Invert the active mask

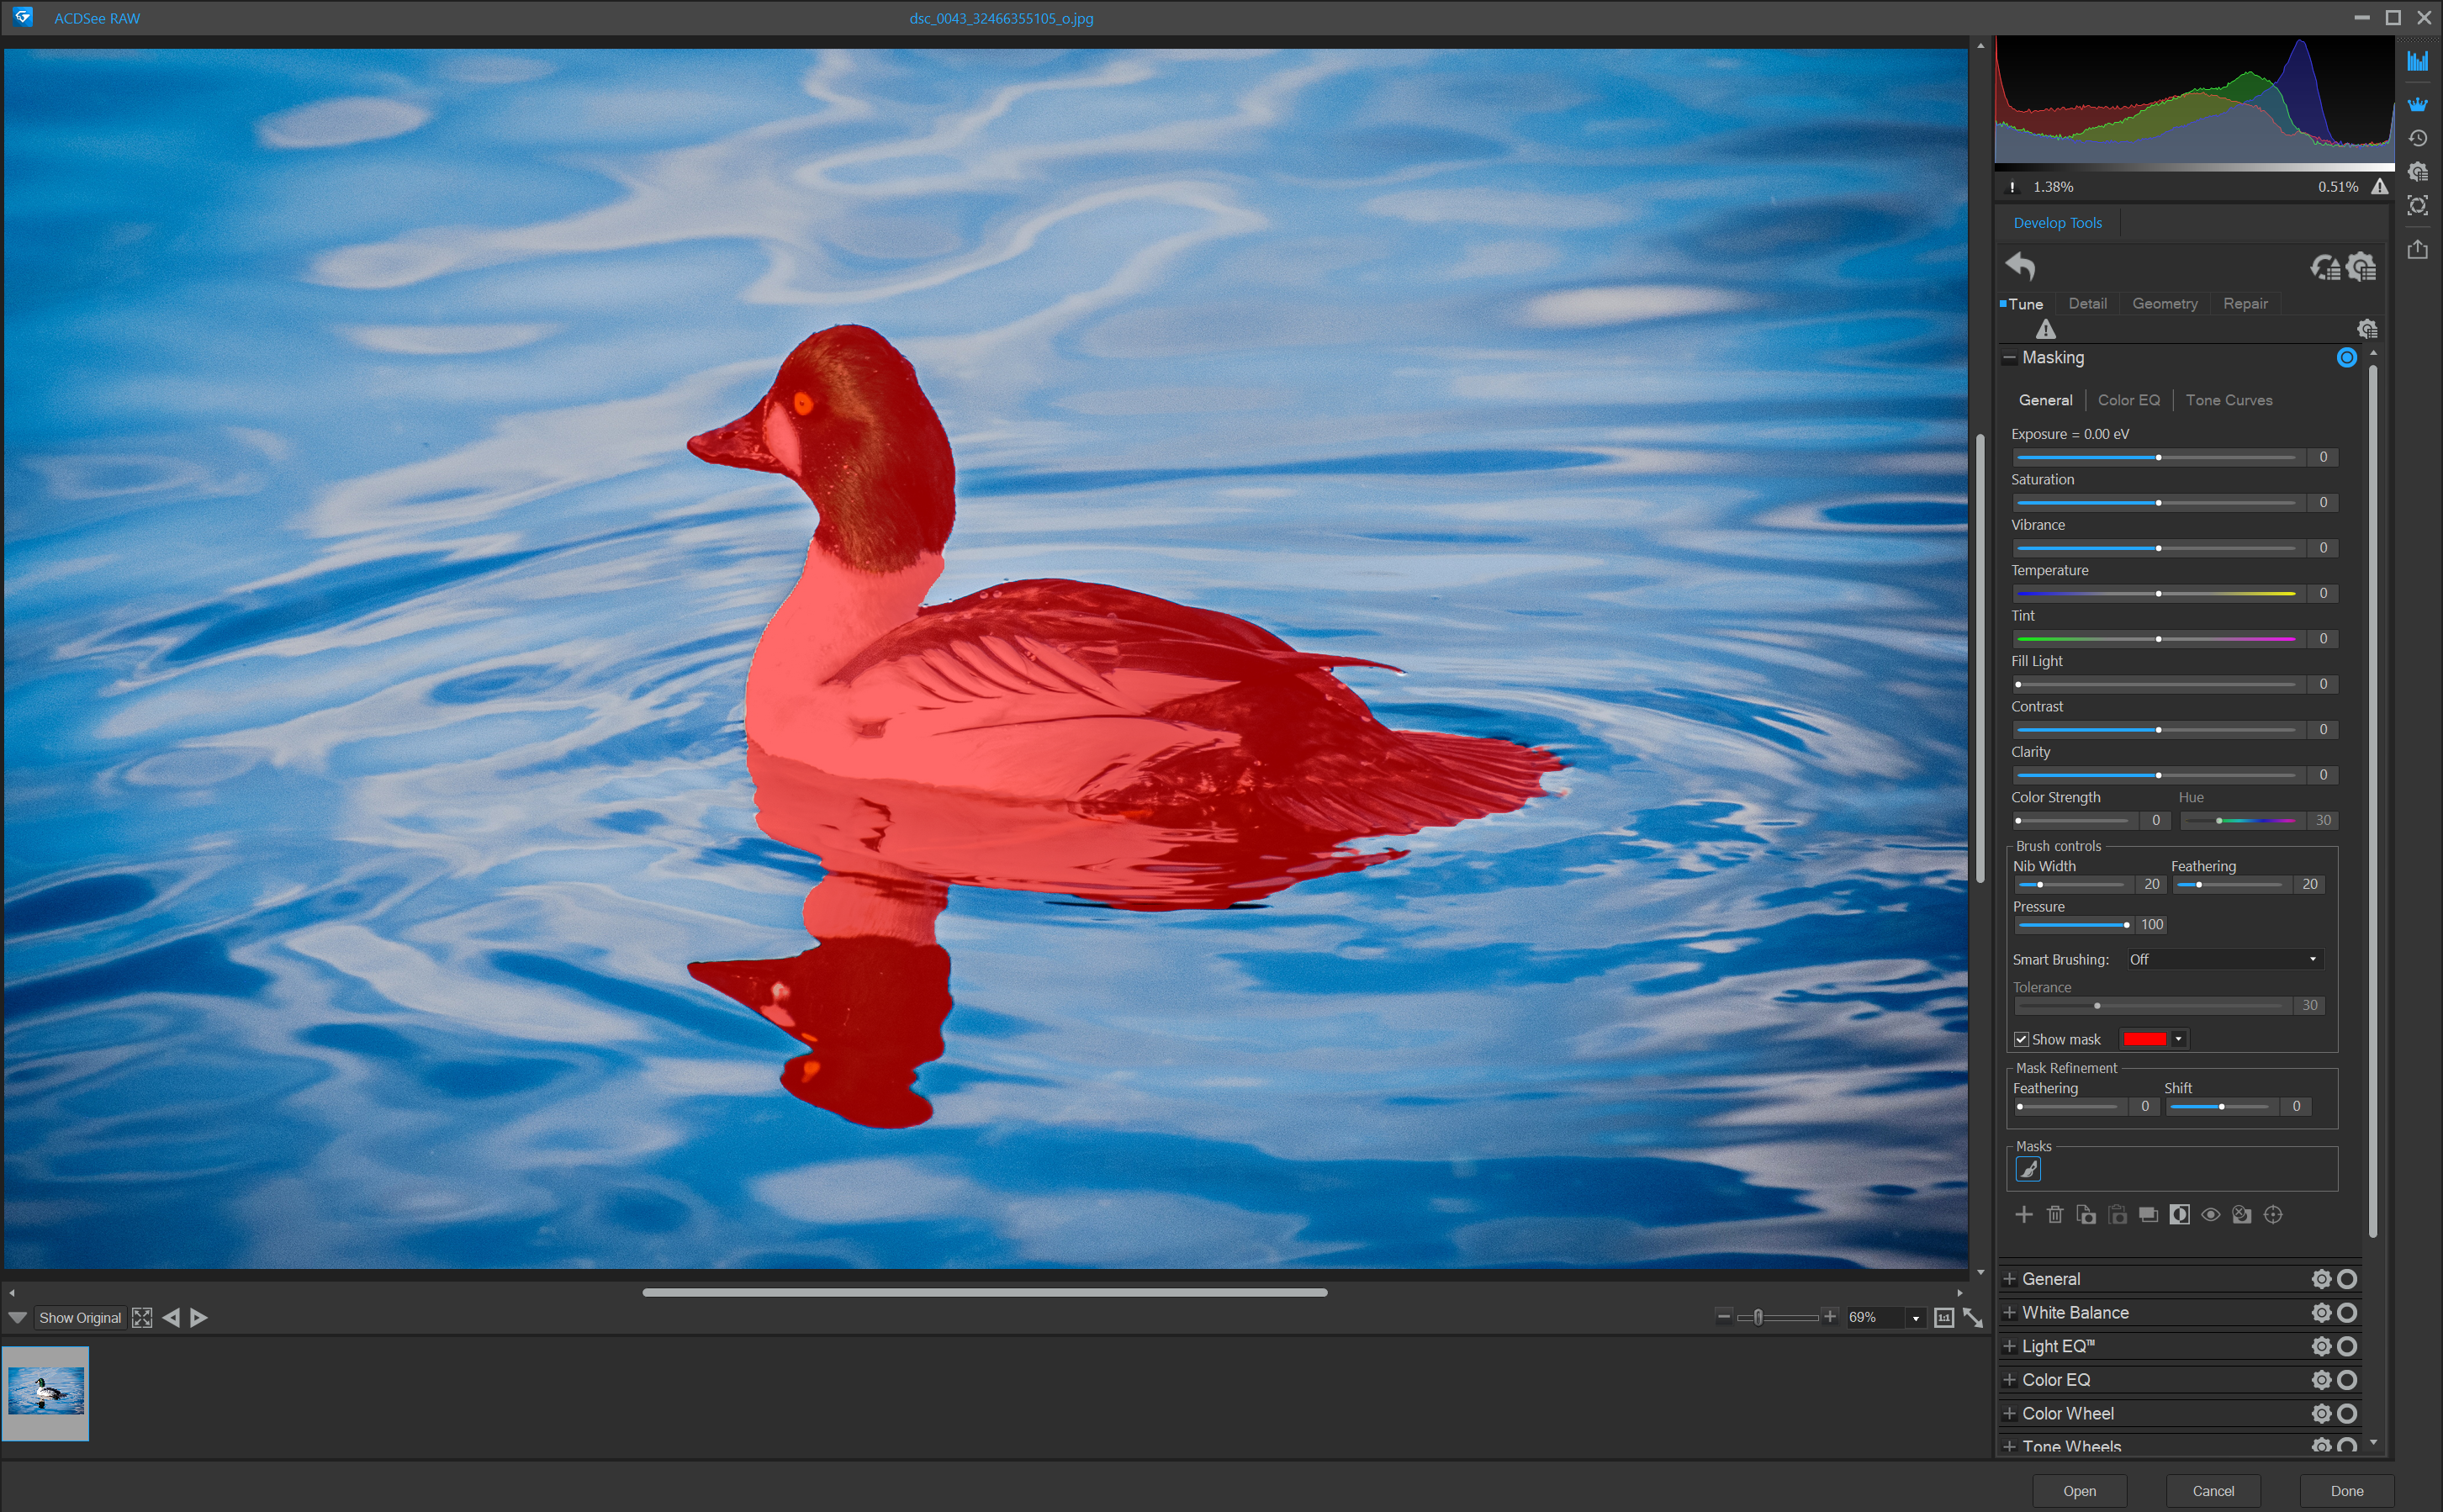[2180, 1215]
